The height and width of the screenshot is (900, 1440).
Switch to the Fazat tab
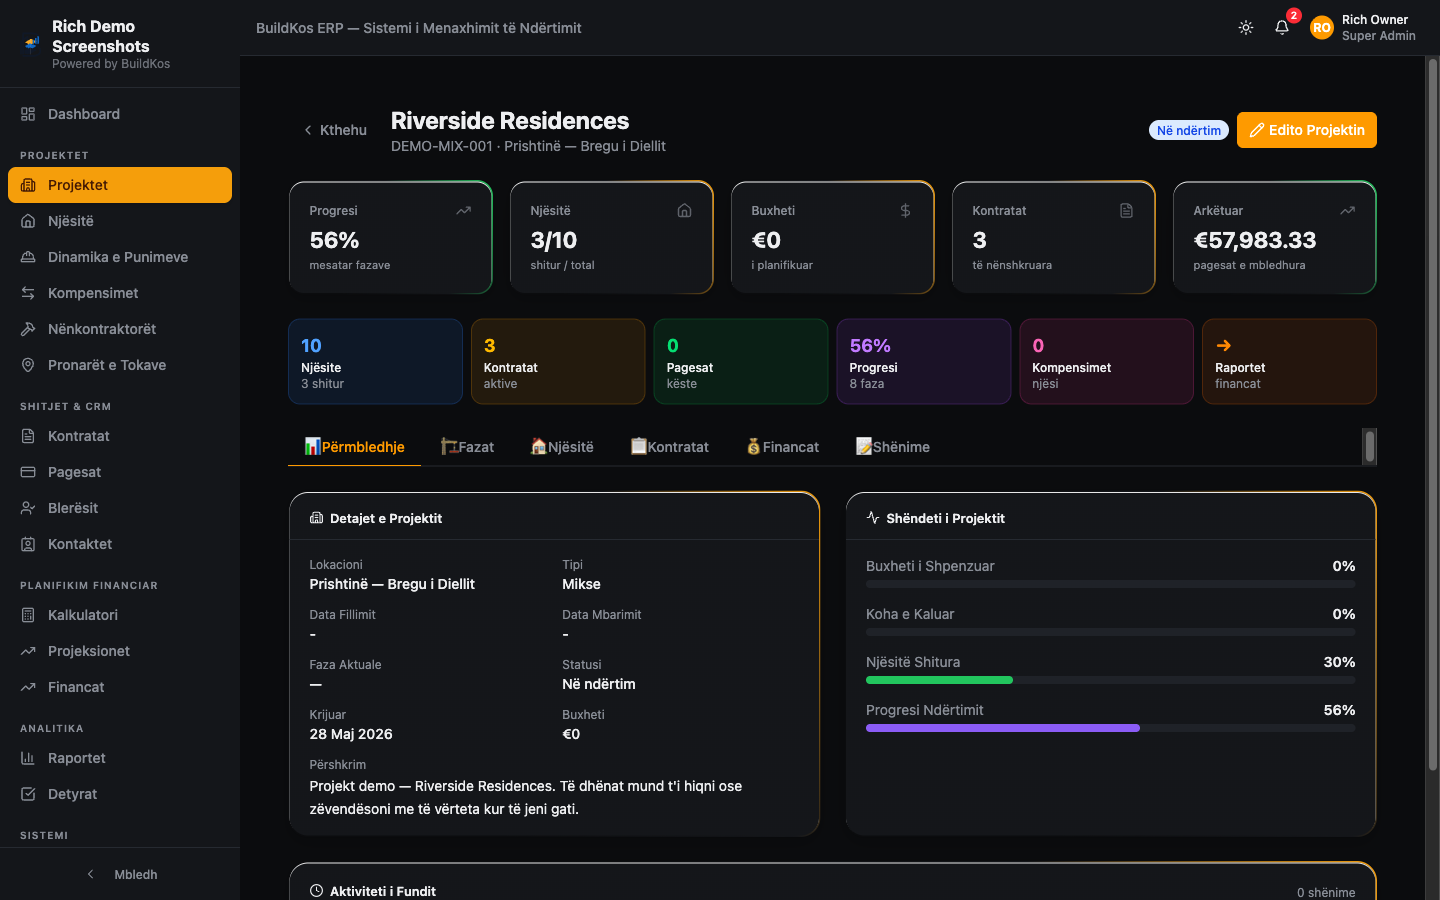click(467, 447)
